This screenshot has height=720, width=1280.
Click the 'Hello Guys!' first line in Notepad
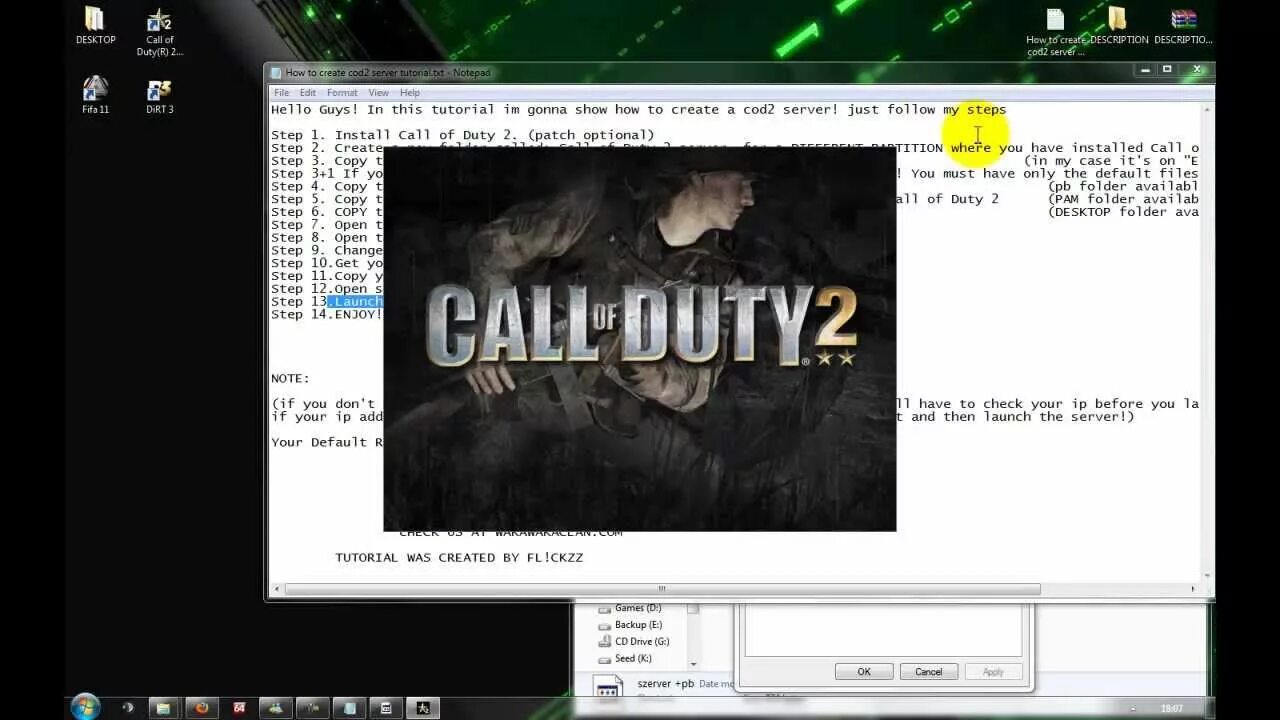click(x=638, y=109)
